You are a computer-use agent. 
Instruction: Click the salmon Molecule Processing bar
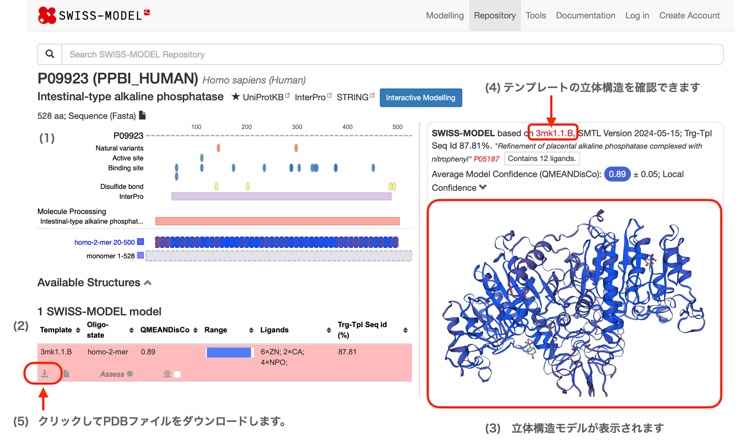[x=277, y=221]
